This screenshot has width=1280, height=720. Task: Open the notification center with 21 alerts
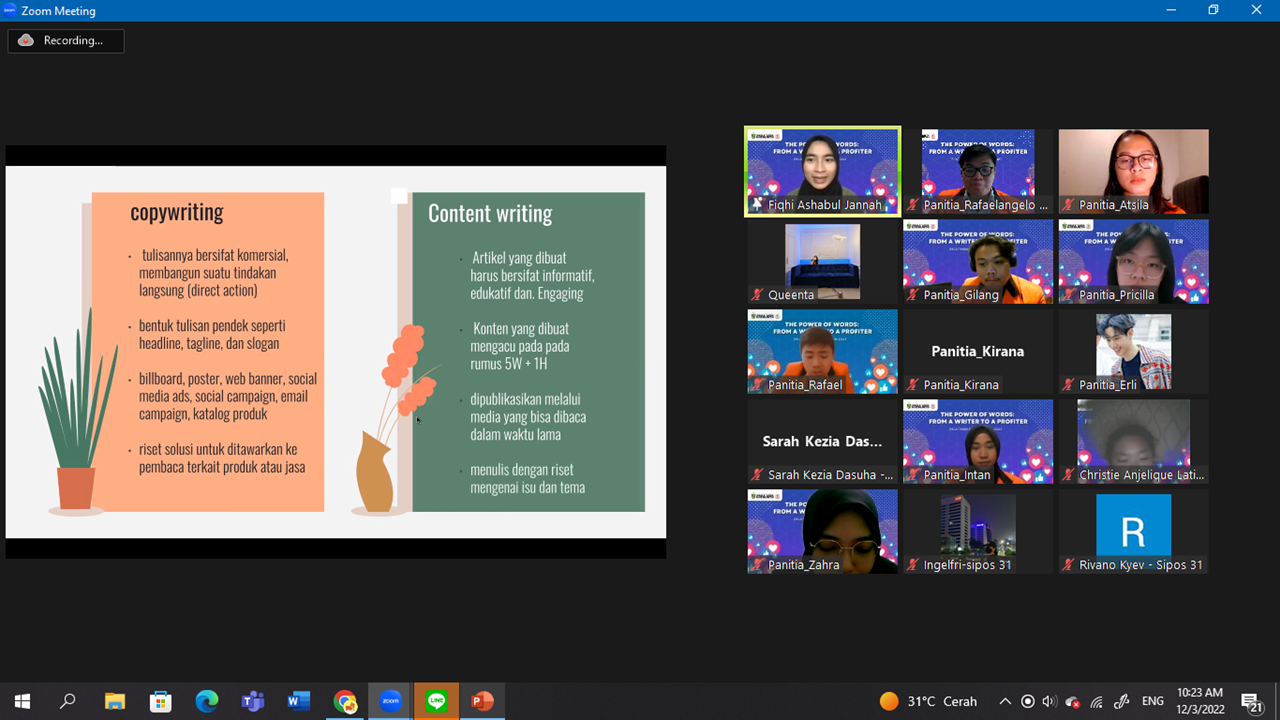(x=1250, y=701)
